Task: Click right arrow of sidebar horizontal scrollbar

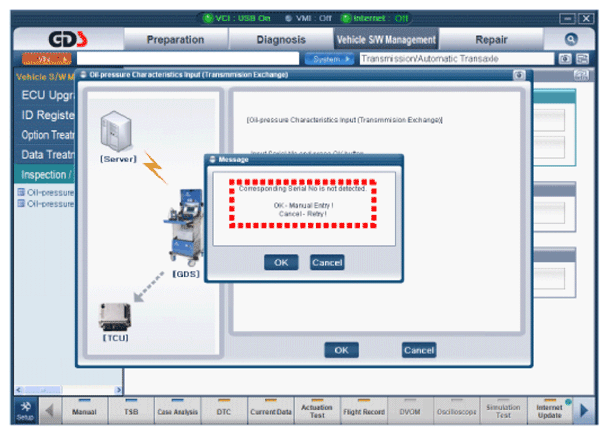Action: [118, 389]
